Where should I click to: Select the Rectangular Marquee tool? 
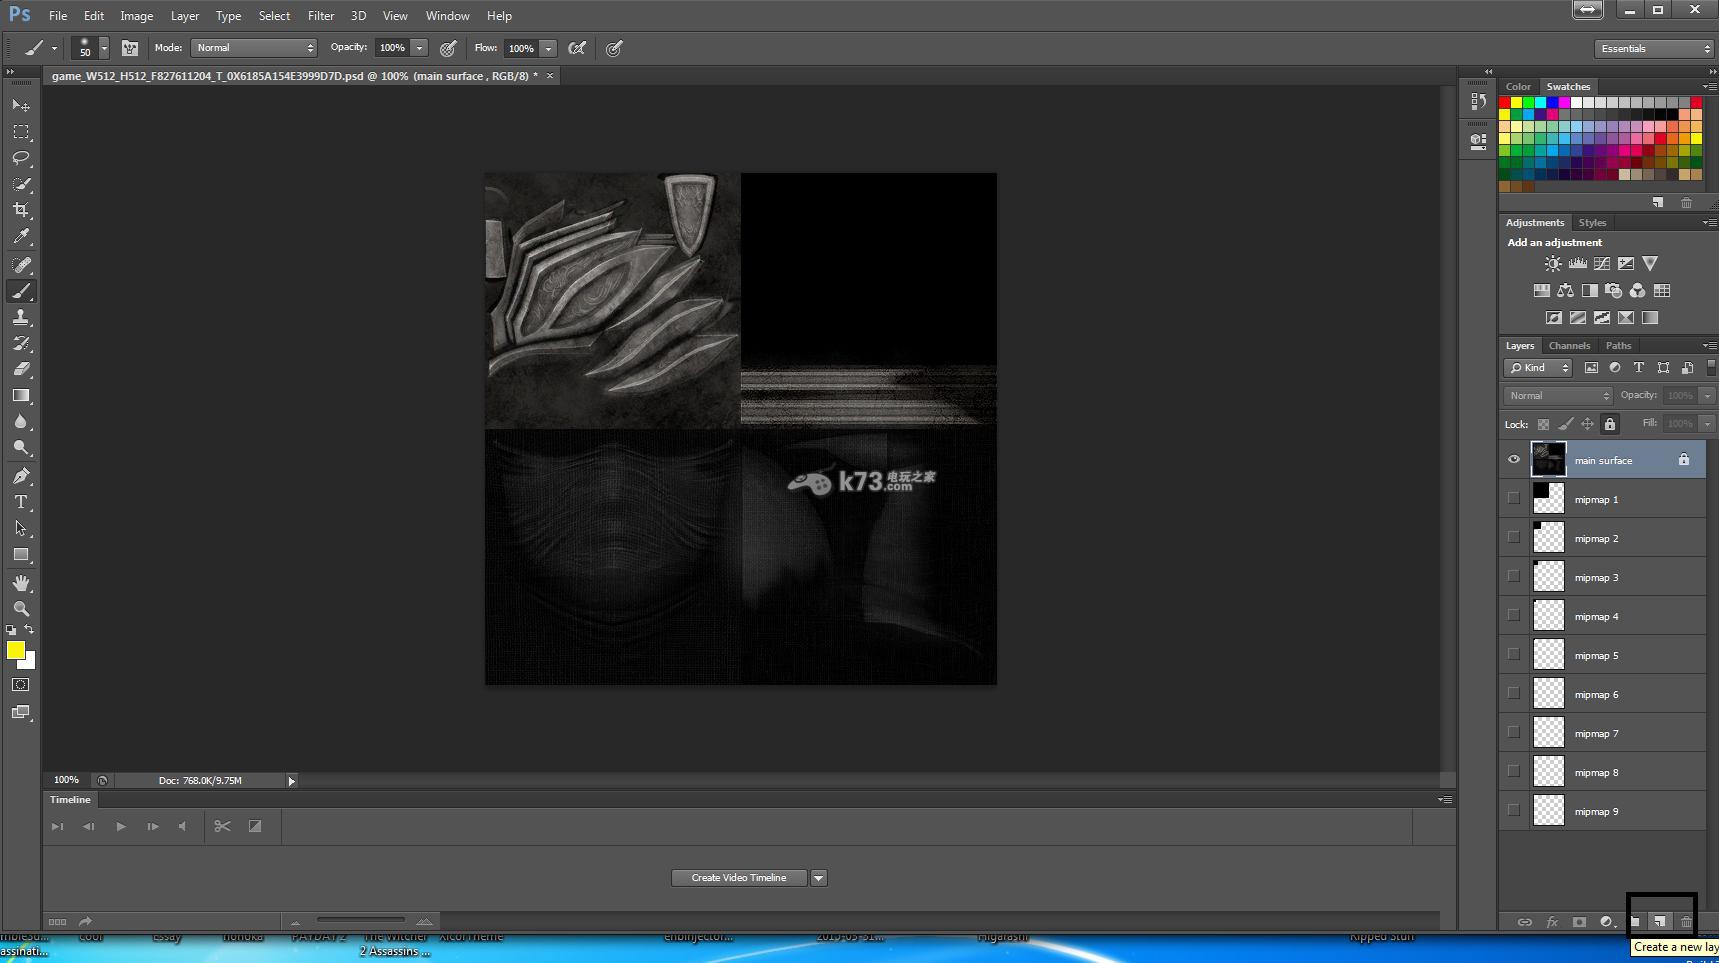point(21,132)
